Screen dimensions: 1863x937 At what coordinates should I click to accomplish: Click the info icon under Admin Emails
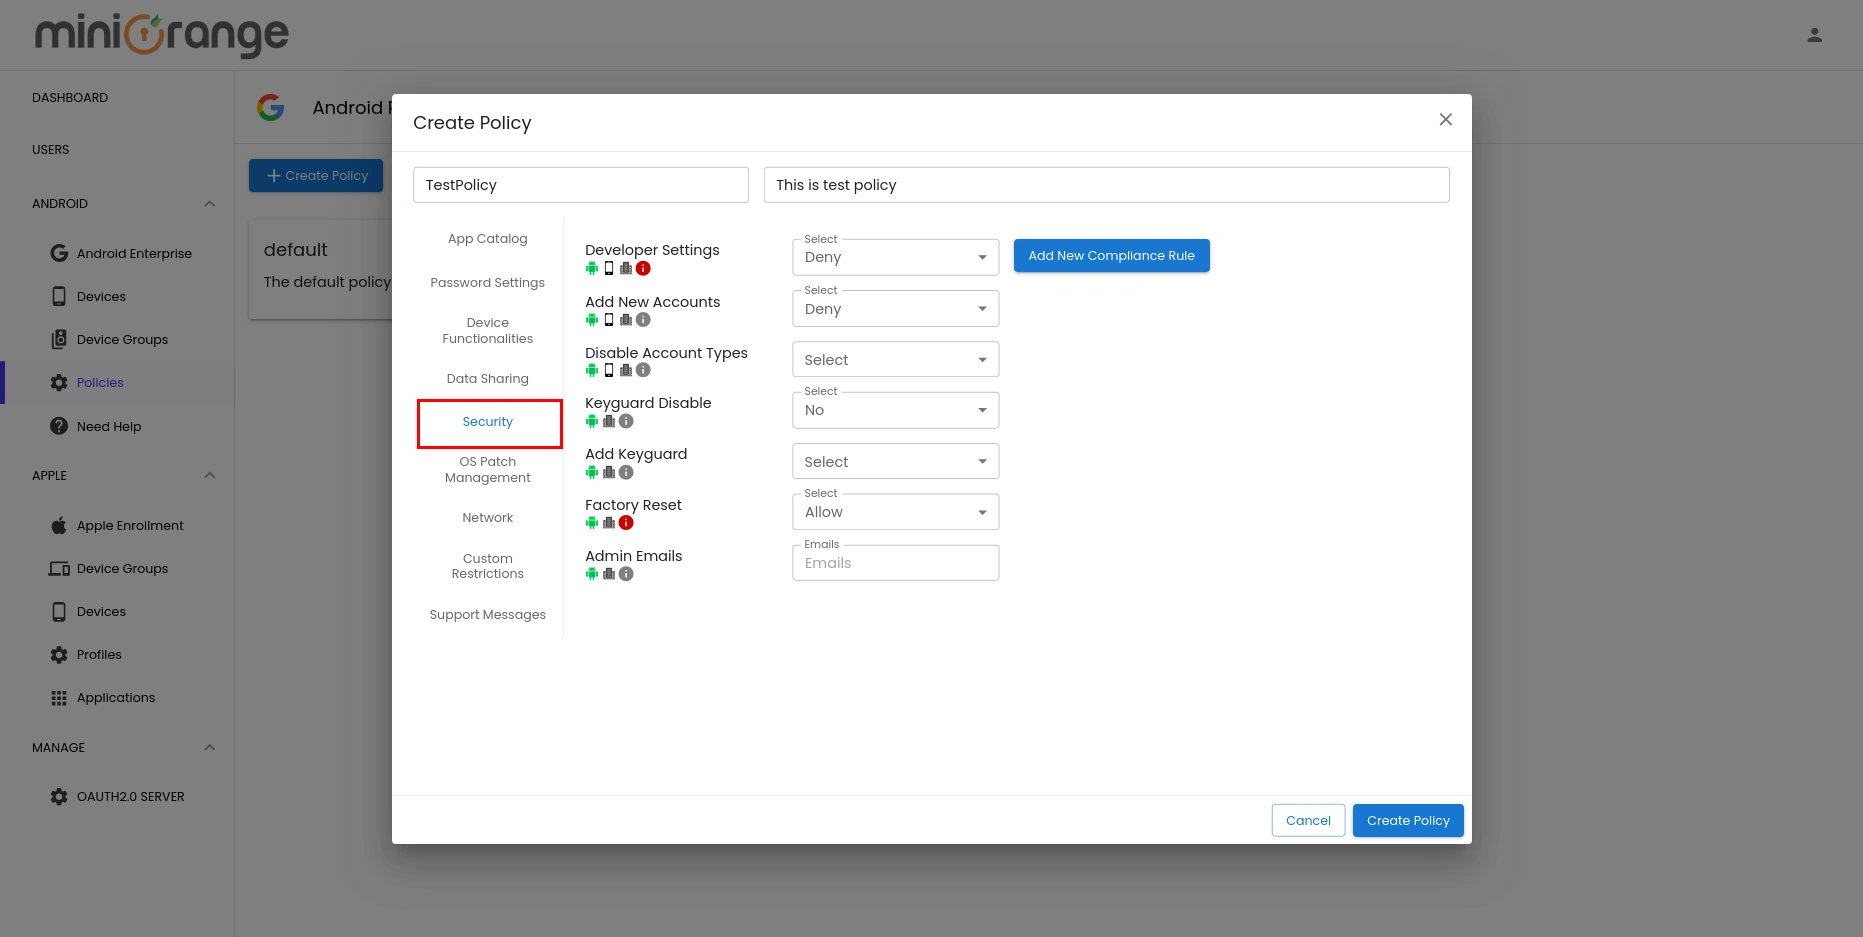pos(626,573)
